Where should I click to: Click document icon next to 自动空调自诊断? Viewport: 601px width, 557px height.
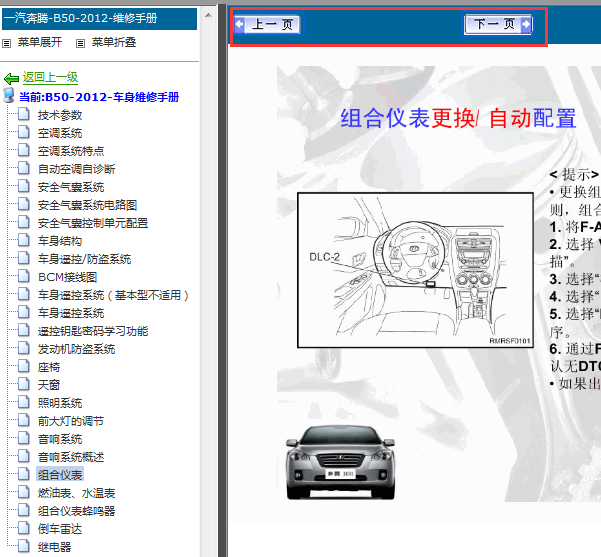tap(24, 168)
